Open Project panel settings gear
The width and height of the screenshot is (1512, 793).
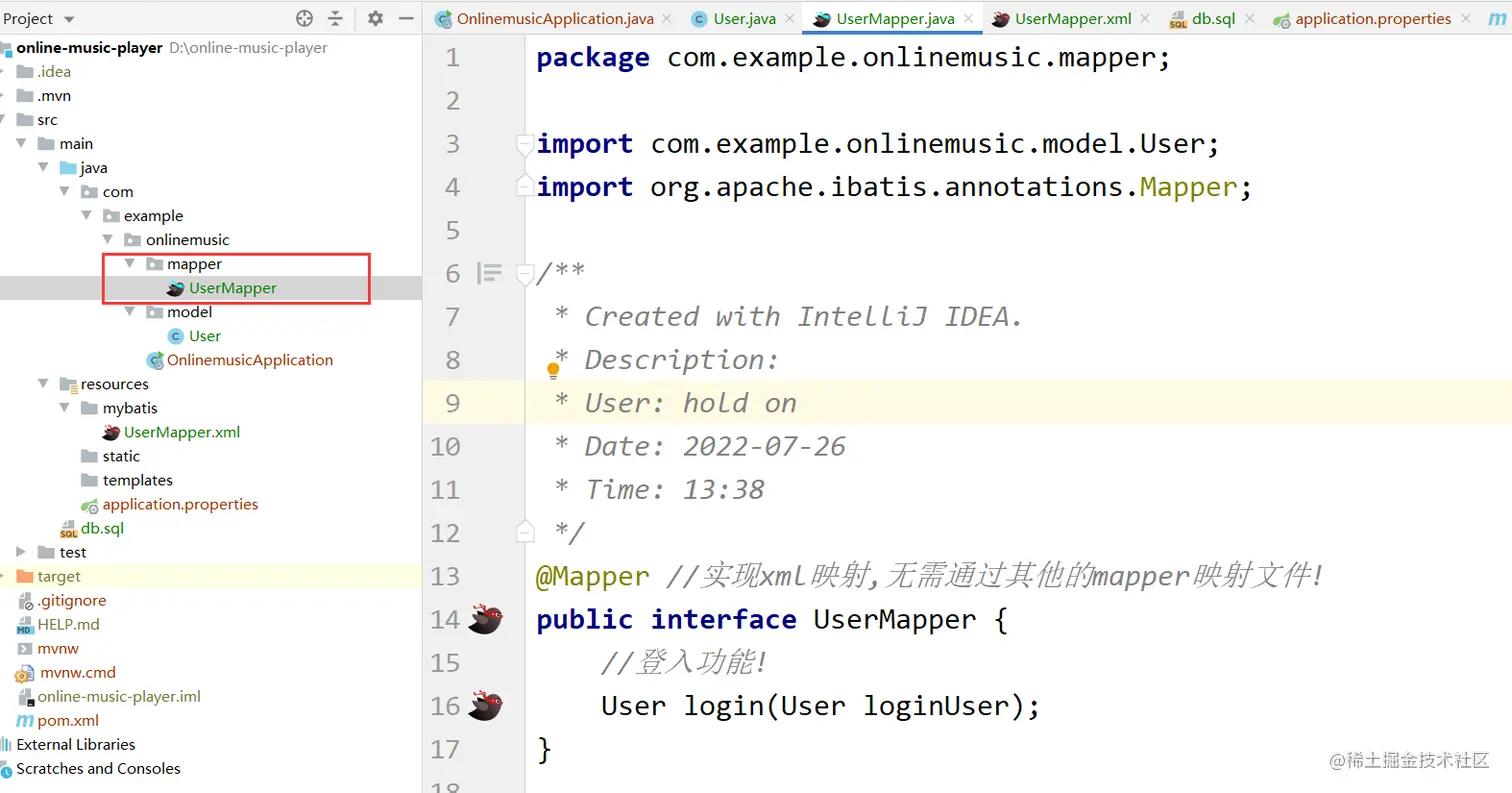click(375, 18)
